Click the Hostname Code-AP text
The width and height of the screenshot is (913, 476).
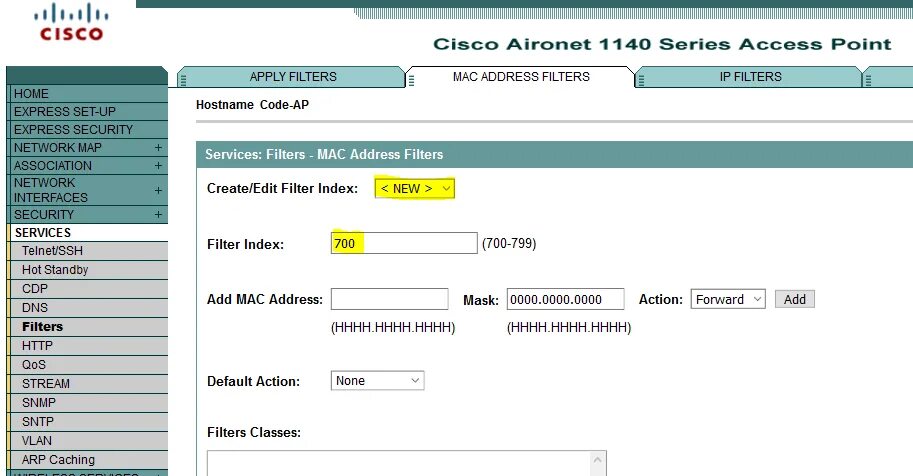pos(252,105)
